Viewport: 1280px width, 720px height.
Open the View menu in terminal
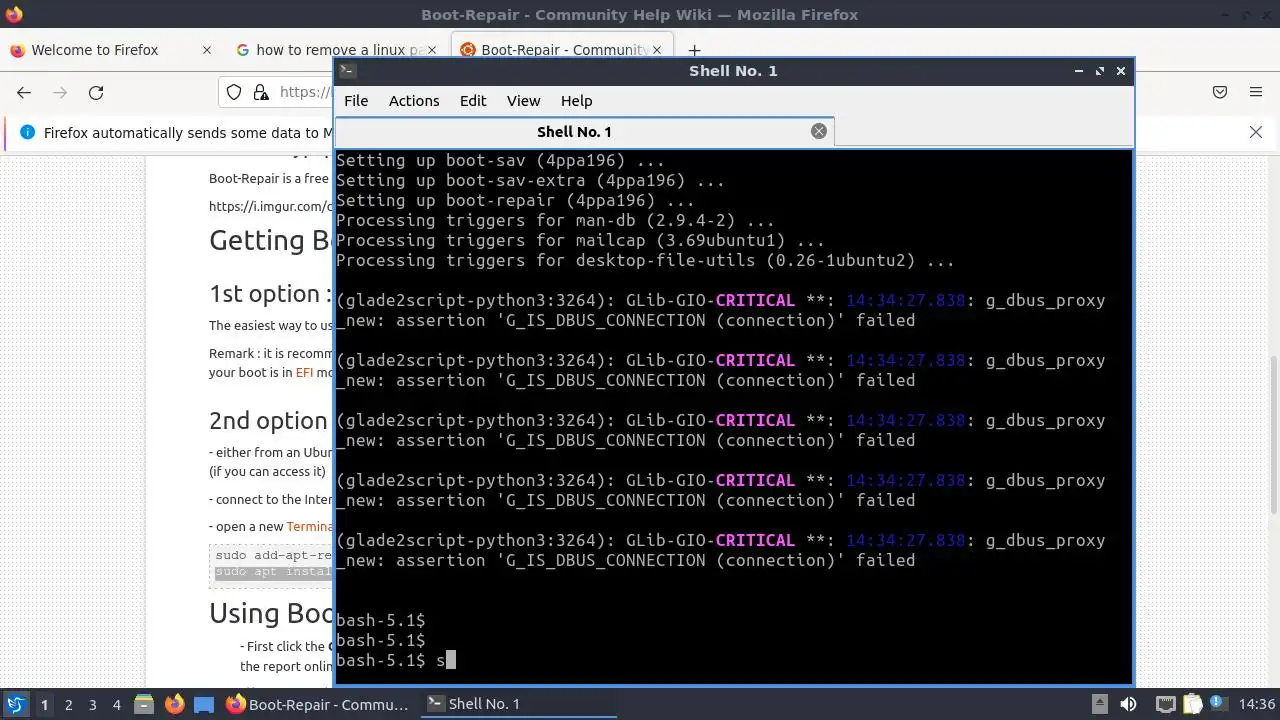pos(523,101)
